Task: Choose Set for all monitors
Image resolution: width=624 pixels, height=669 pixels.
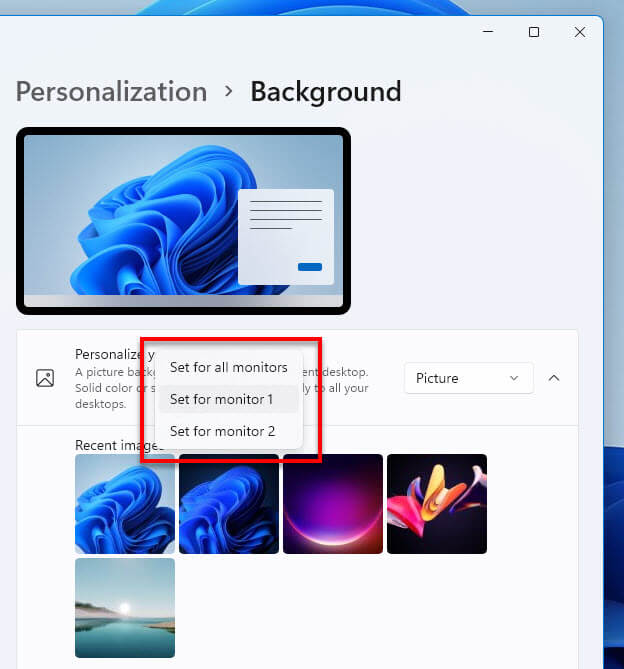Action: coord(228,367)
